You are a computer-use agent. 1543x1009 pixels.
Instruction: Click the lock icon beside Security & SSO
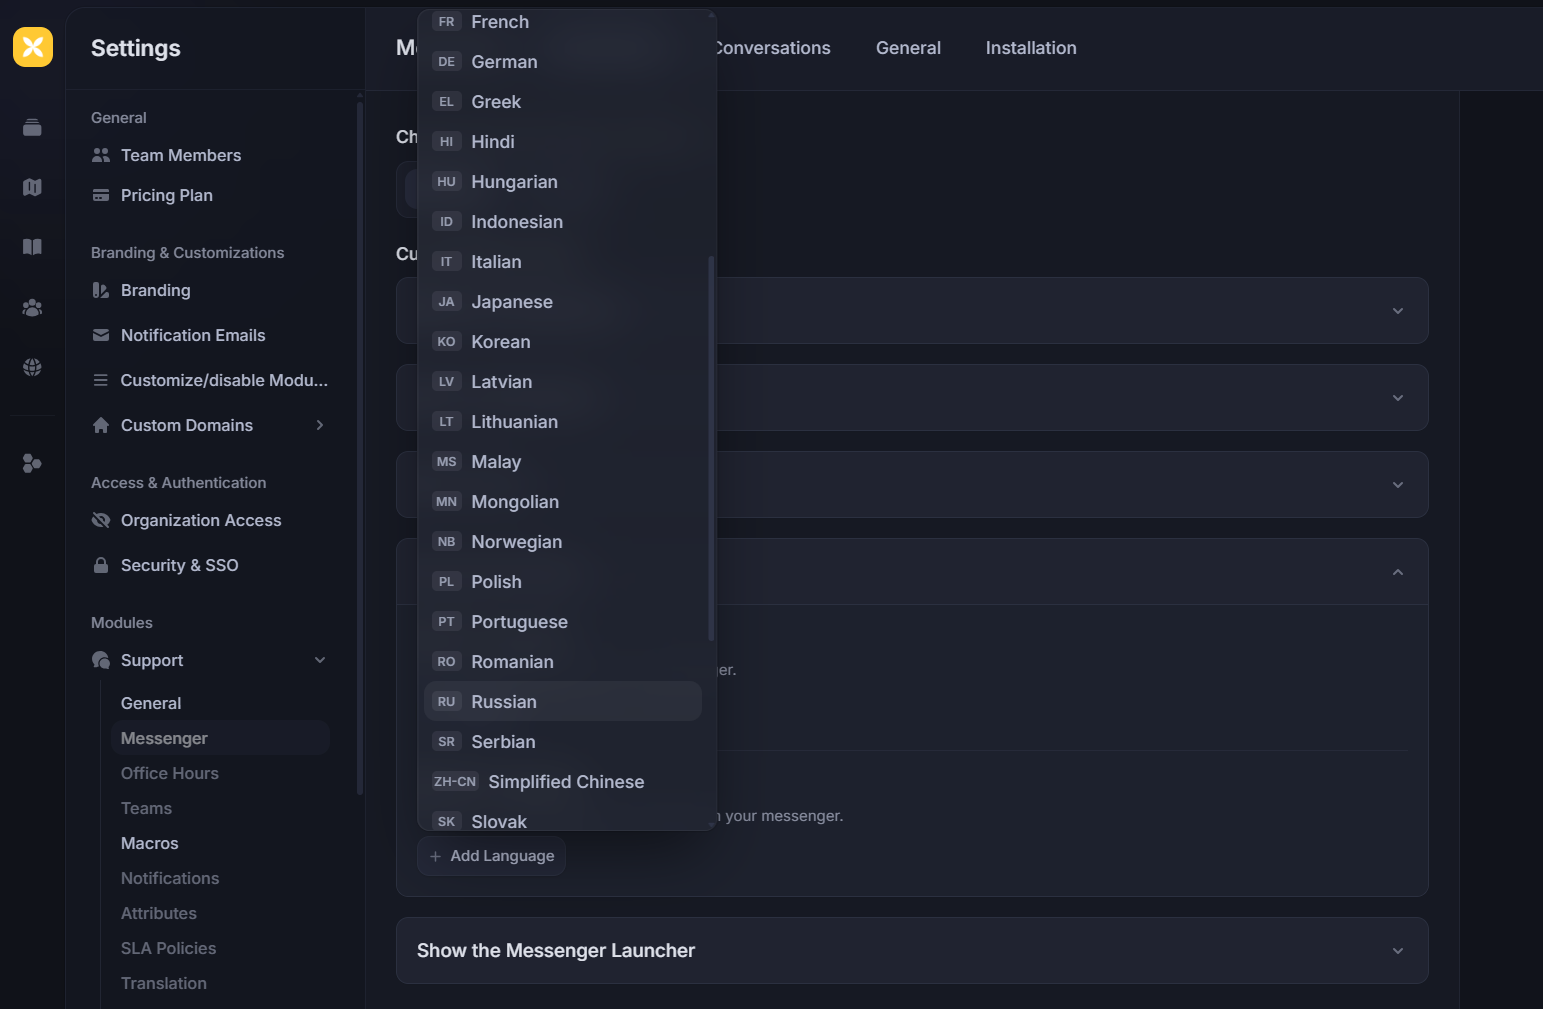(101, 565)
